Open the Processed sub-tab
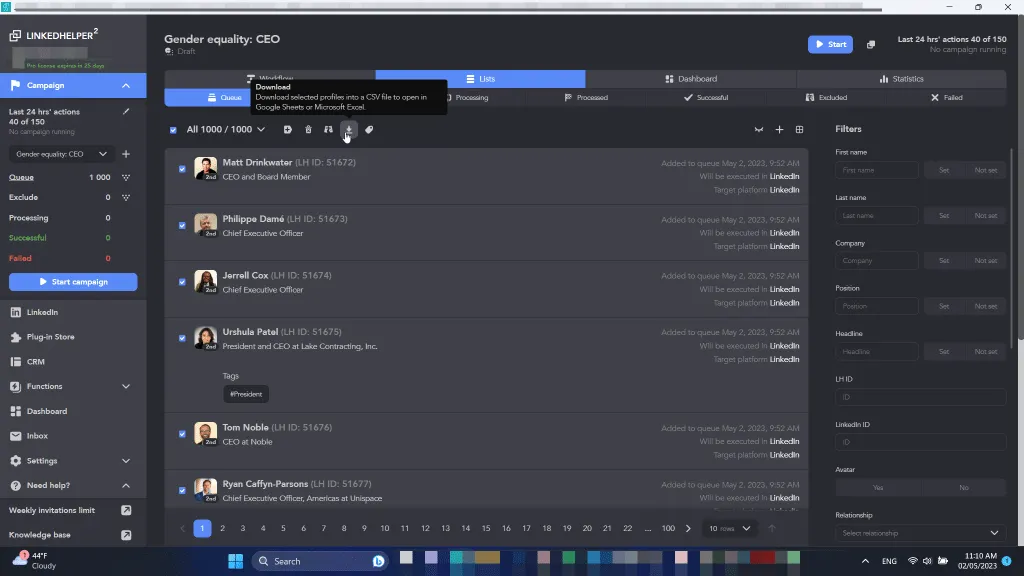Screen dimensions: 1024x576 click(x=586, y=97)
